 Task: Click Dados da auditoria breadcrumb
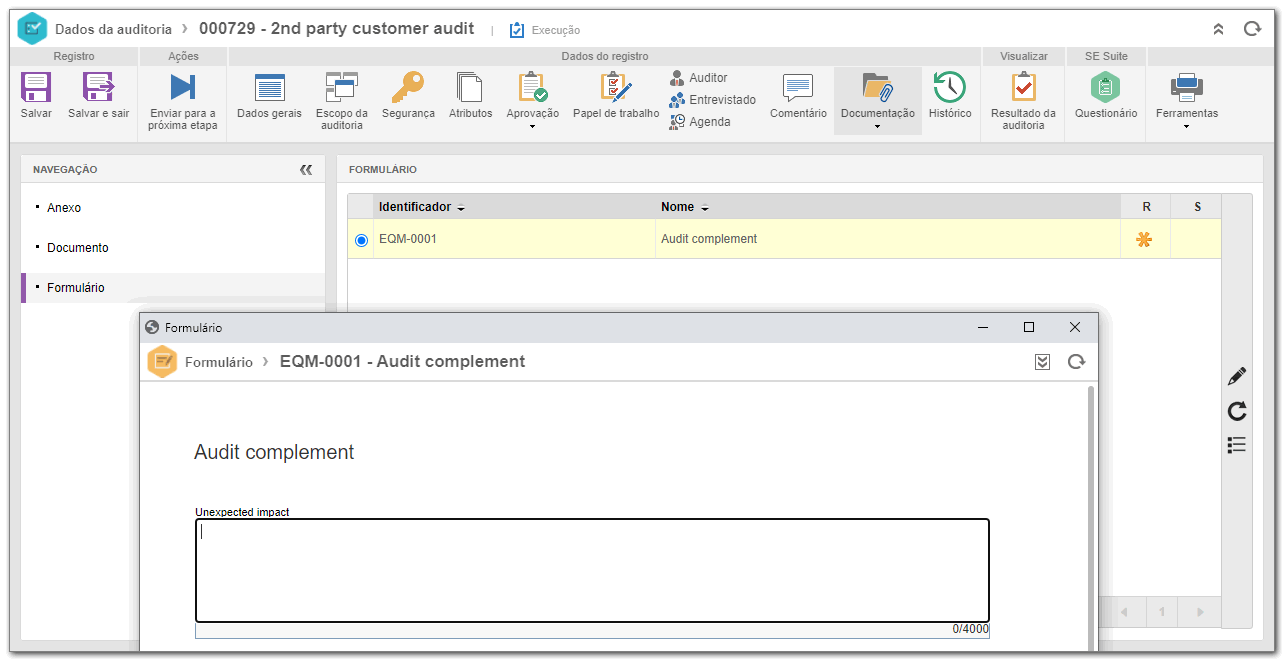pos(114,29)
